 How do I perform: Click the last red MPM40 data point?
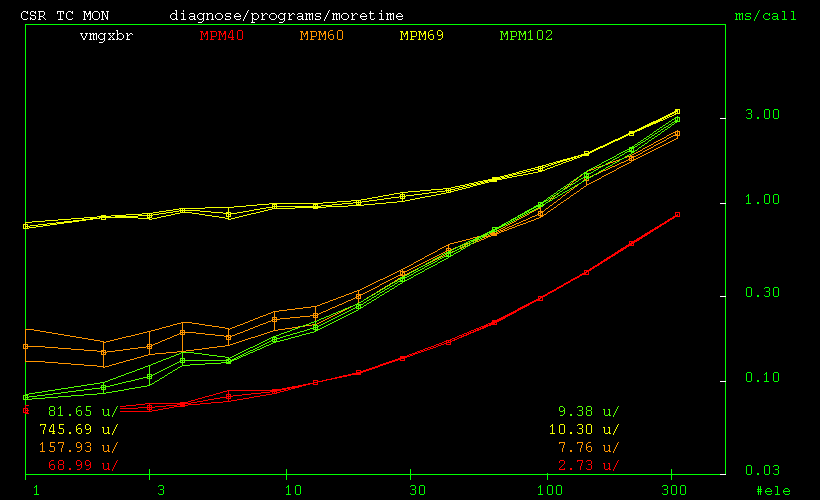click(x=677, y=214)
